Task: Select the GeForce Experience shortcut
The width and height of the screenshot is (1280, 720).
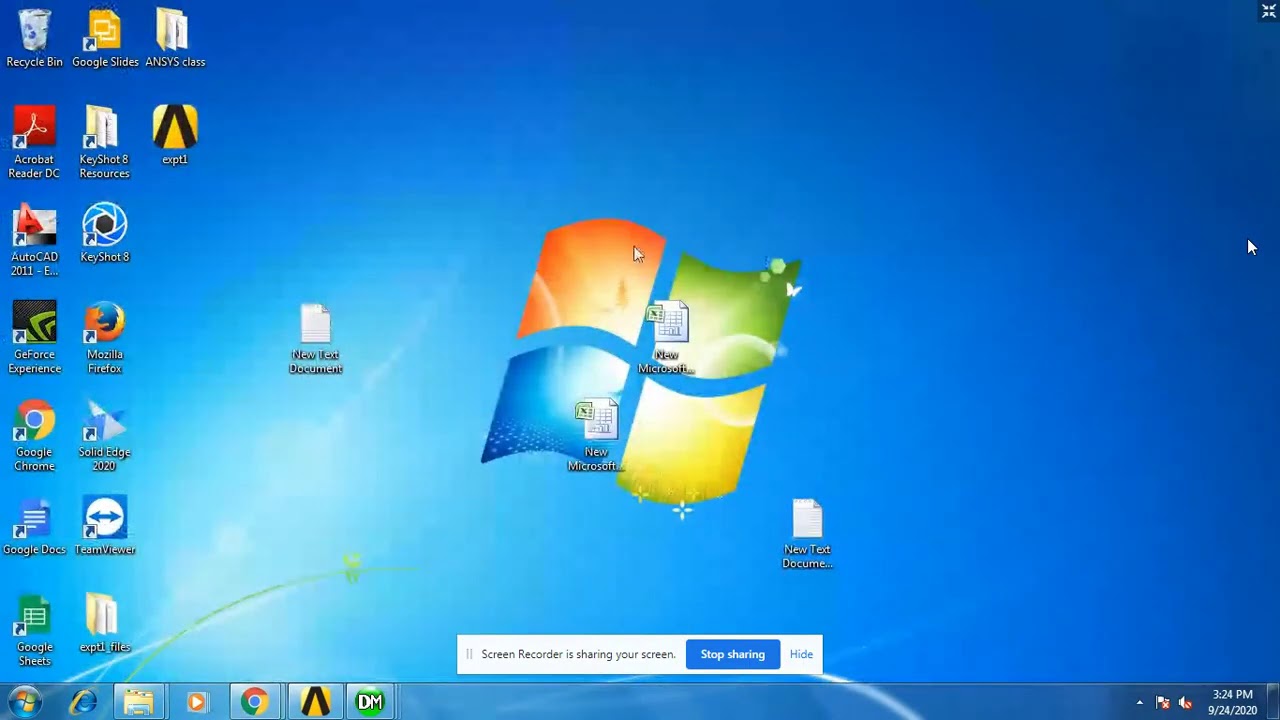Action: point(34,338)
